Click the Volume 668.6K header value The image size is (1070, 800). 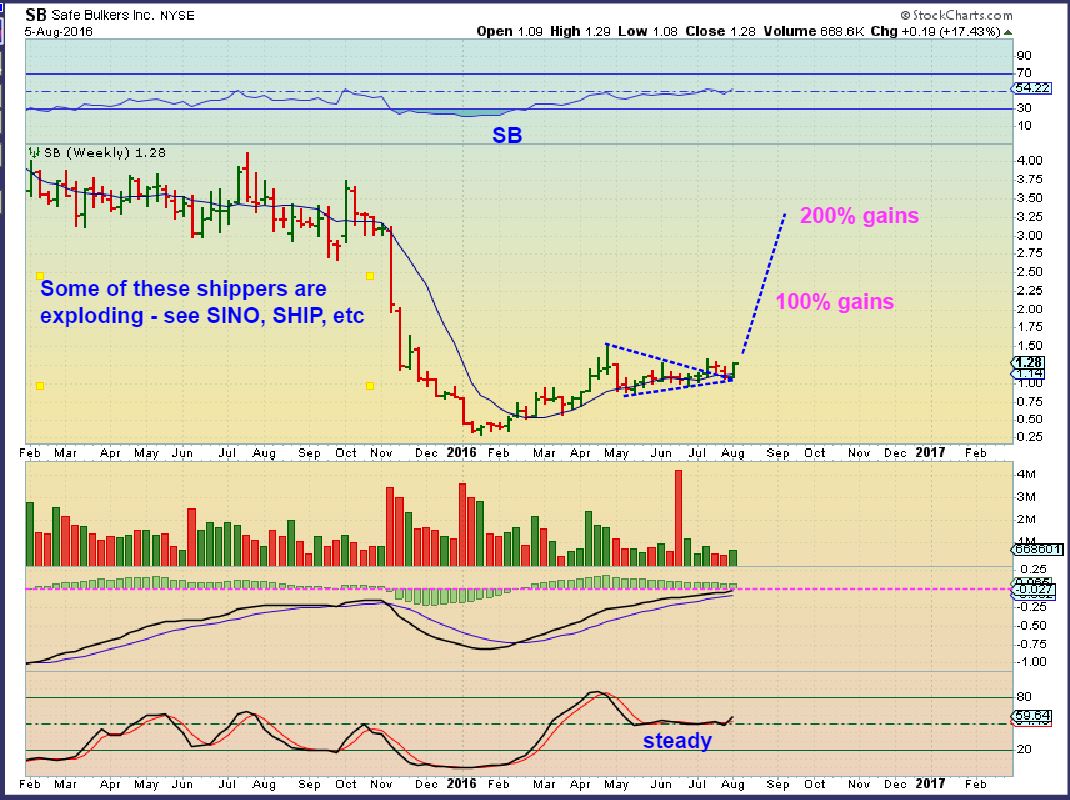point(813,31)
